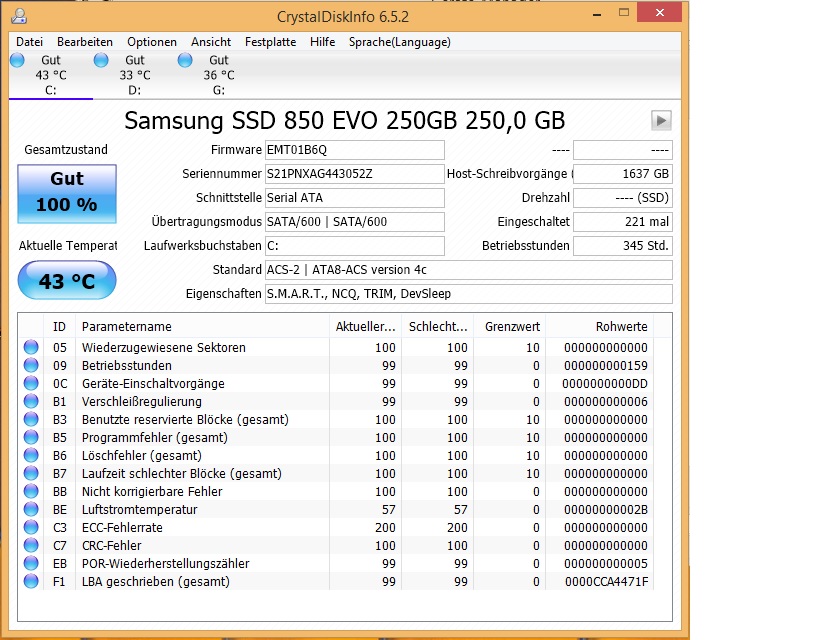Click the Samsung SSD 850 EVO title text
This screenshot has width=819, height=640.
(x=345, y=121)
